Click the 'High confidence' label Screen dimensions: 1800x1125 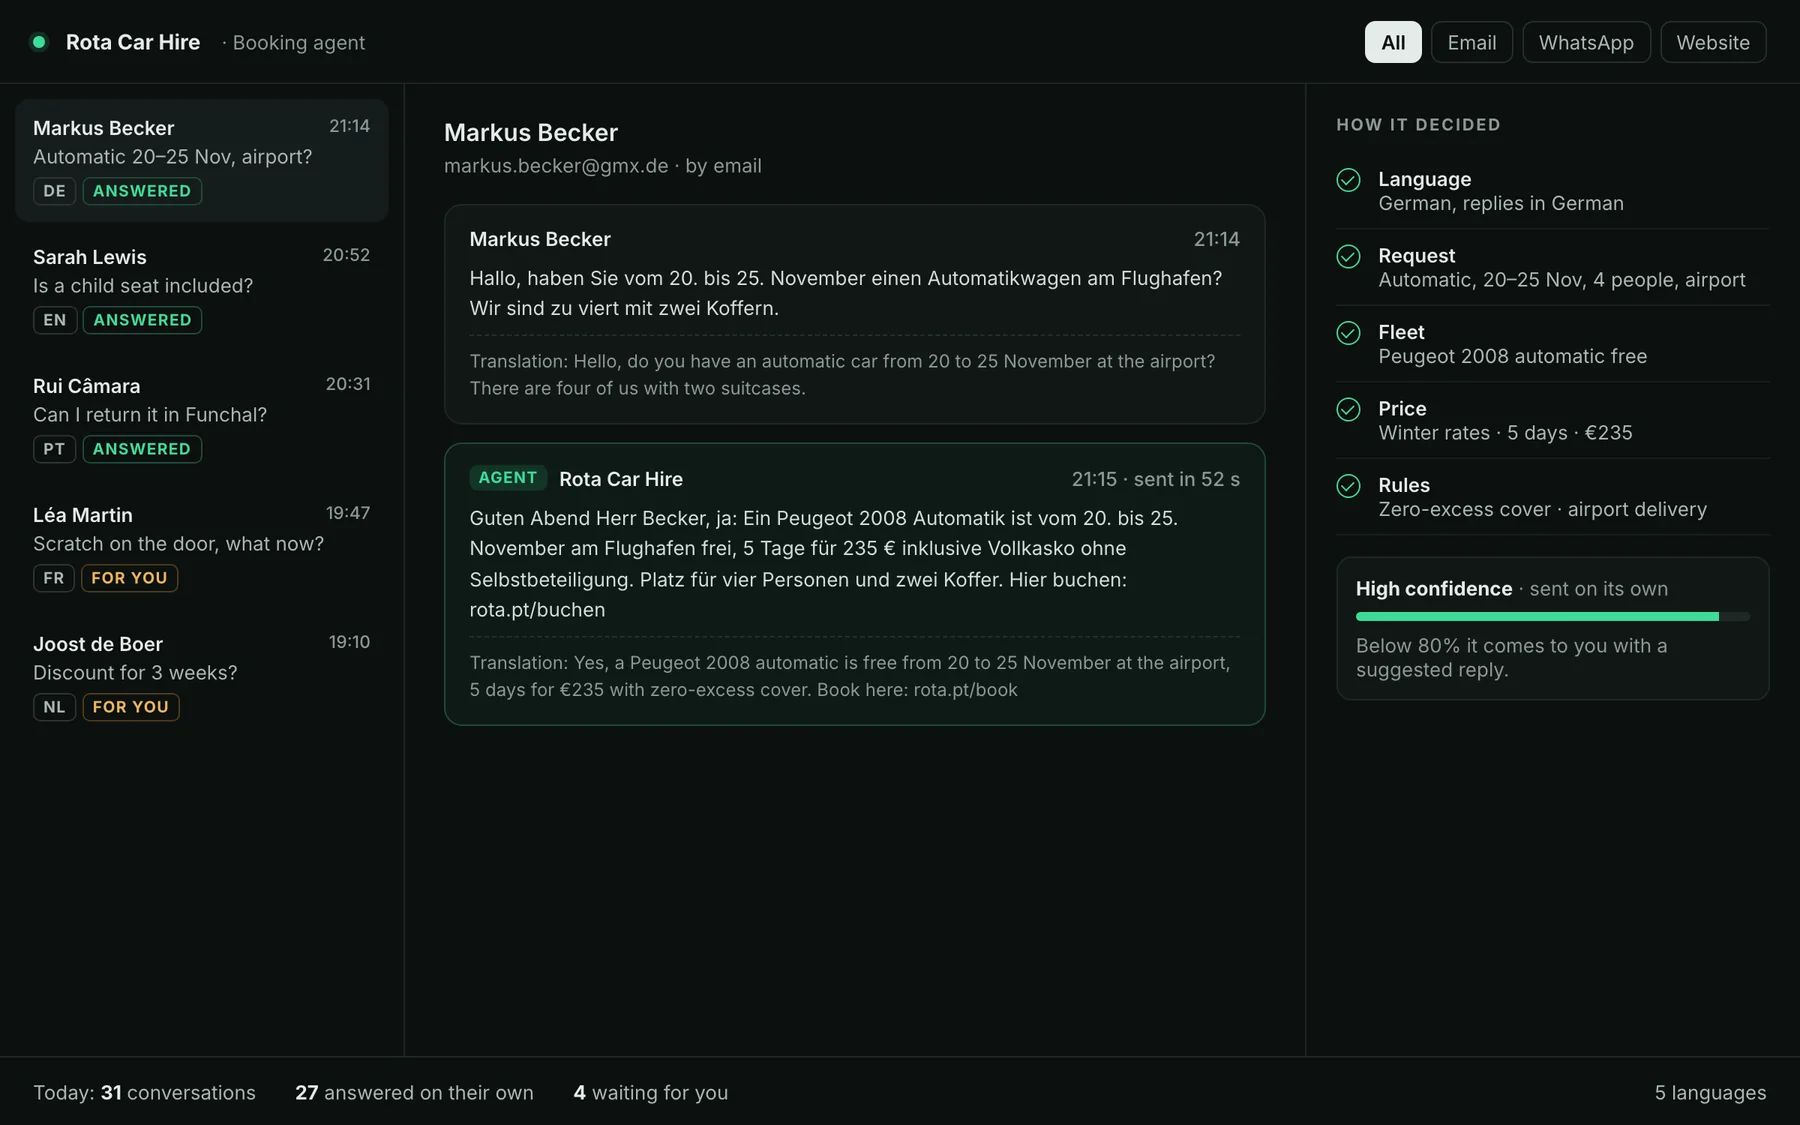[x=1434, y=589]
